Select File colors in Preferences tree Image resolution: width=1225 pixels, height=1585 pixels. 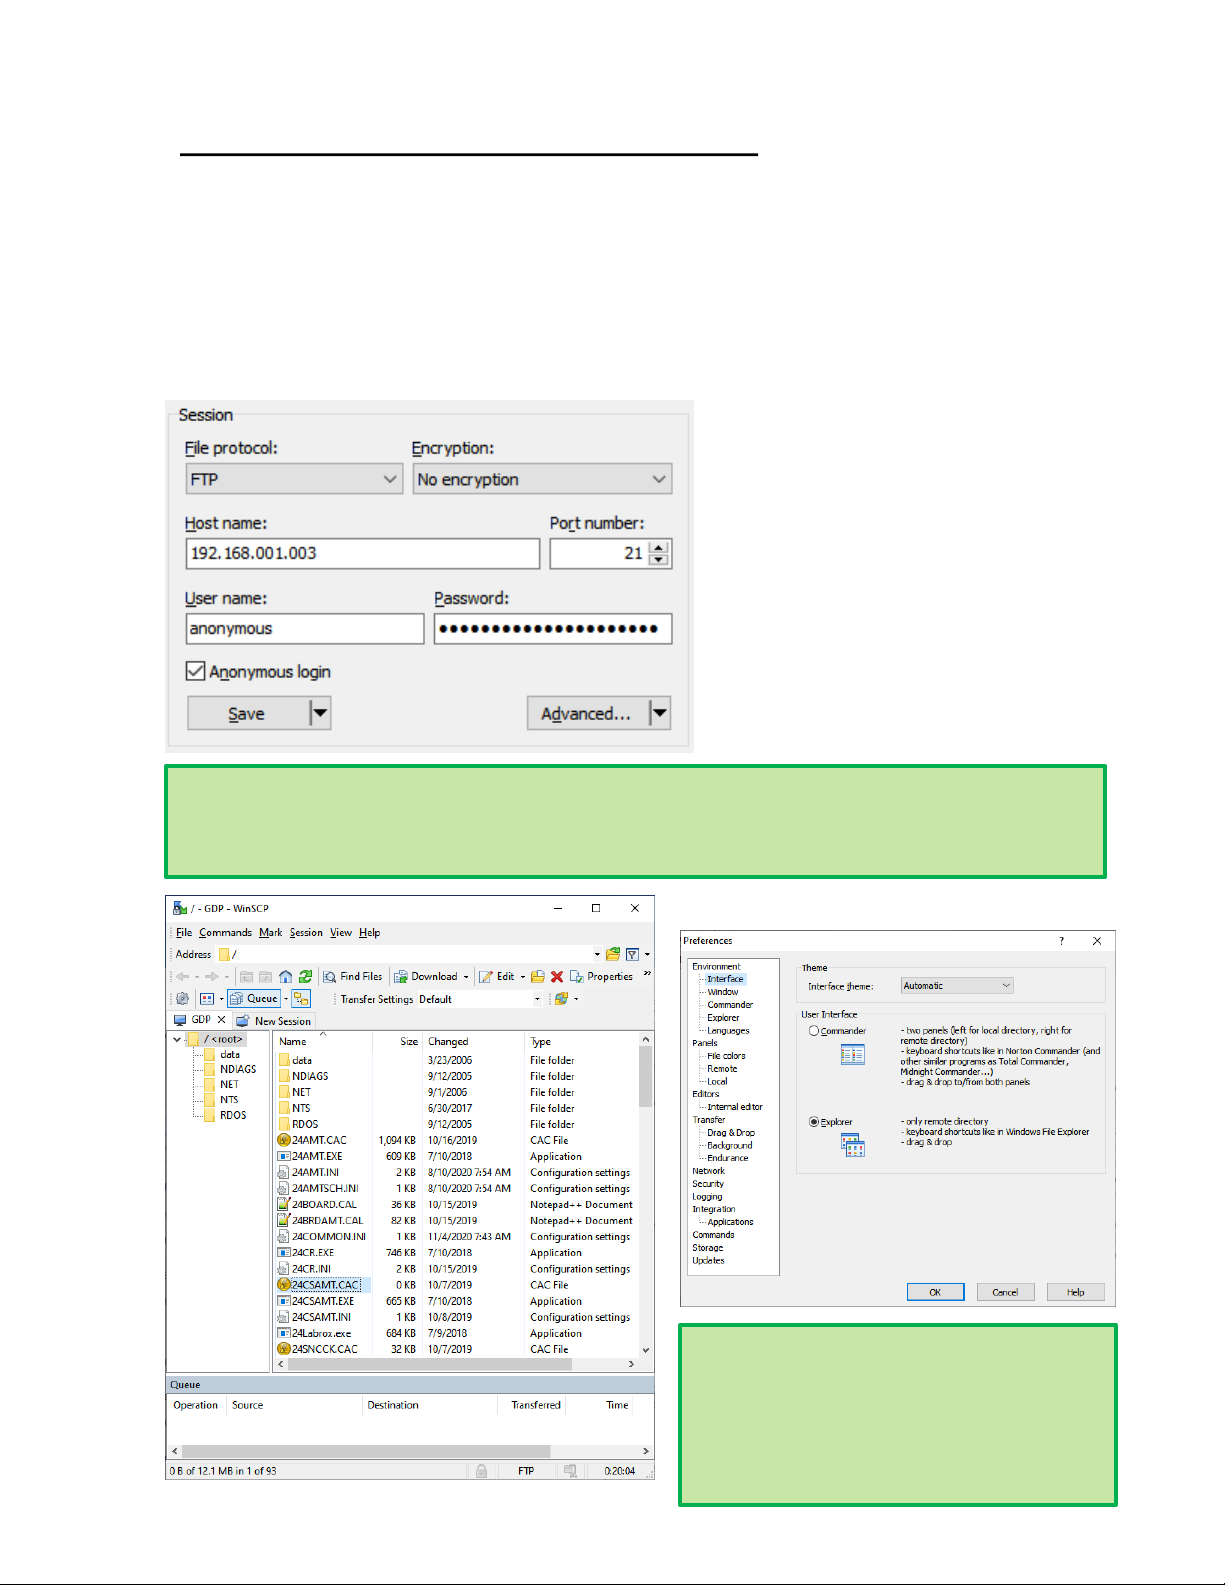[726, 1056]
